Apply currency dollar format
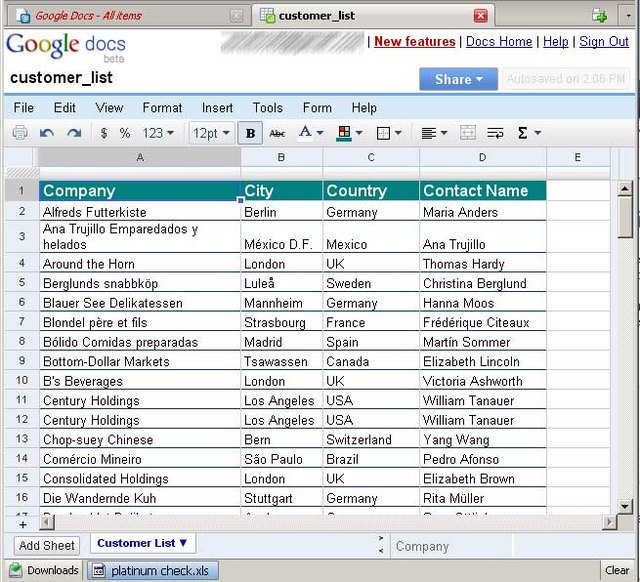The image size is (640, 582). [x=104, y=133]
